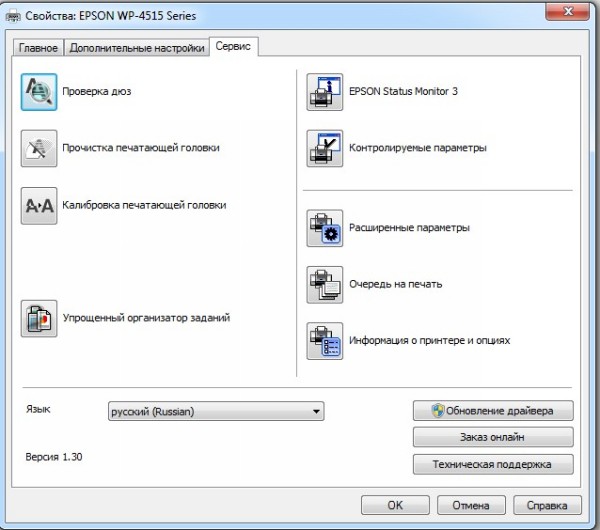Close the EPSON WP-4515 properties window
600x530 pixels.
point(573,12)
